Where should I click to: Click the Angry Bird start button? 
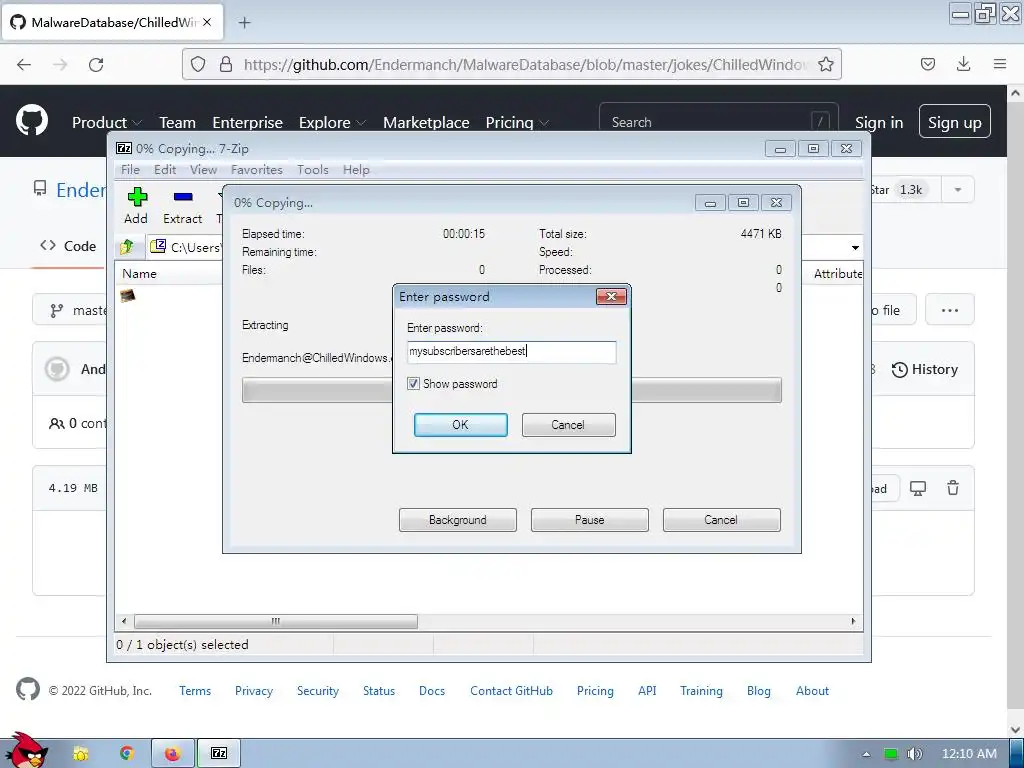coord(25,750)
